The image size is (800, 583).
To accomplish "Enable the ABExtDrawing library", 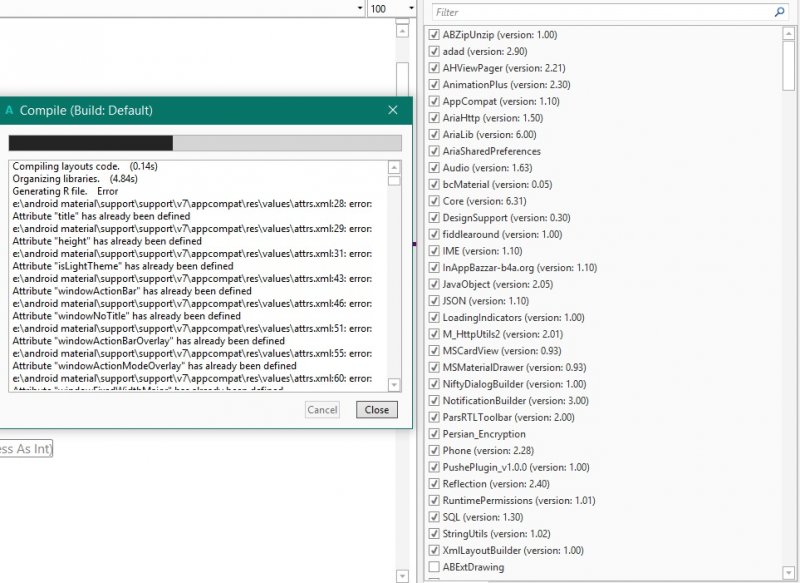I will click(x=433, y=567).
